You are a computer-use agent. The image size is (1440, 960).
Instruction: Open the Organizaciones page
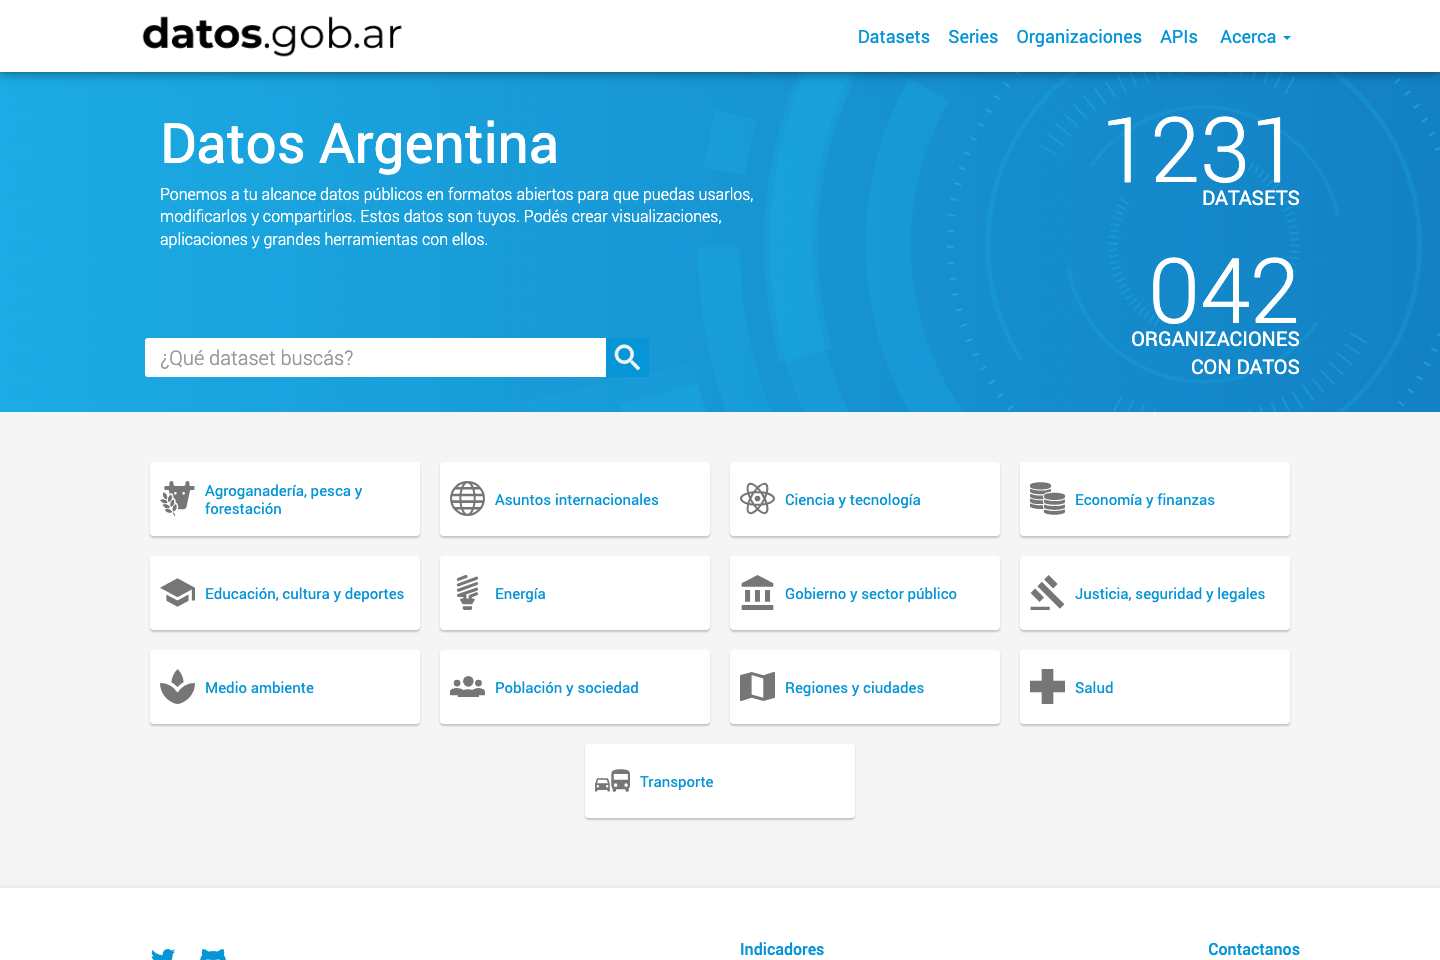click(1079, 36)
